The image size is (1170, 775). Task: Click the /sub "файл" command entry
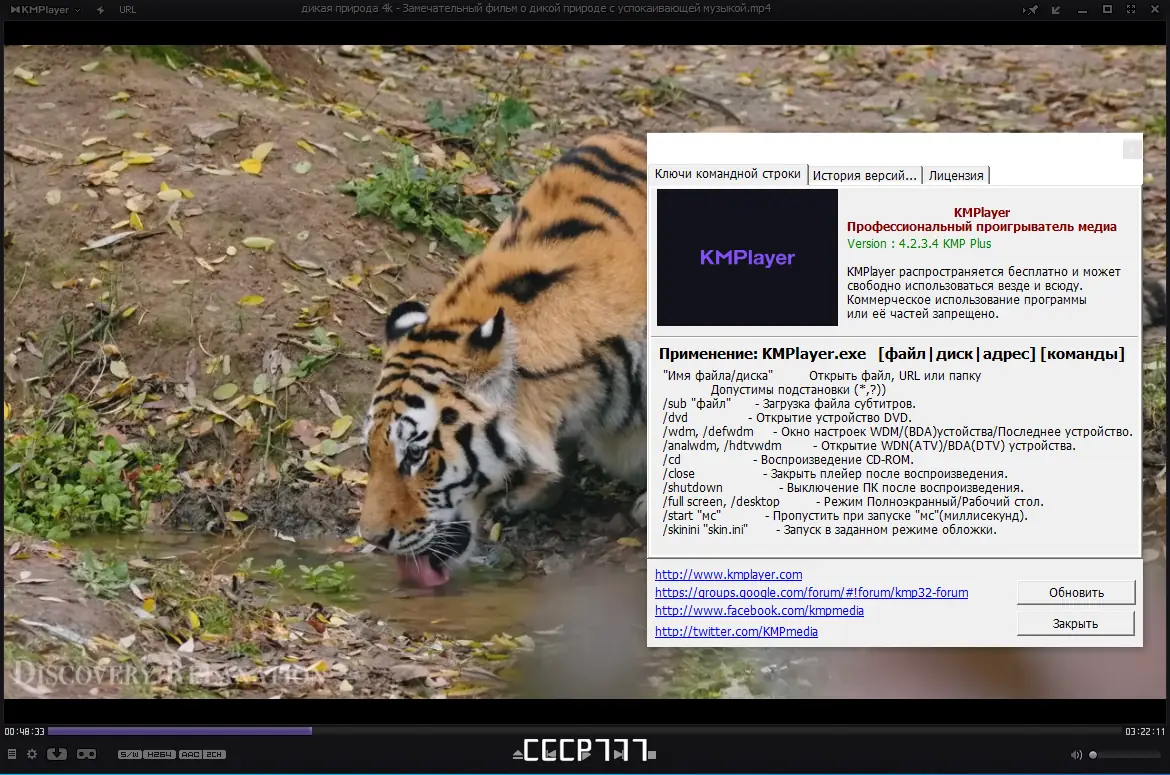(789, 404)
